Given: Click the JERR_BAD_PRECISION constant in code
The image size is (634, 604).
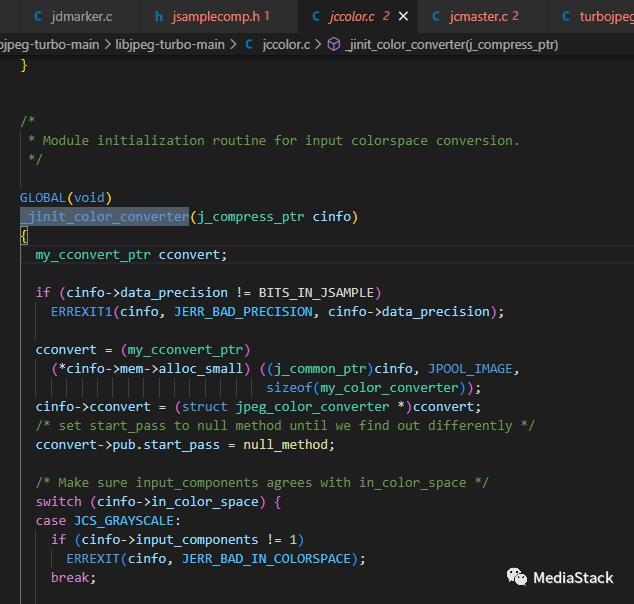Looking at the screenshot, I should coord(243,311).
